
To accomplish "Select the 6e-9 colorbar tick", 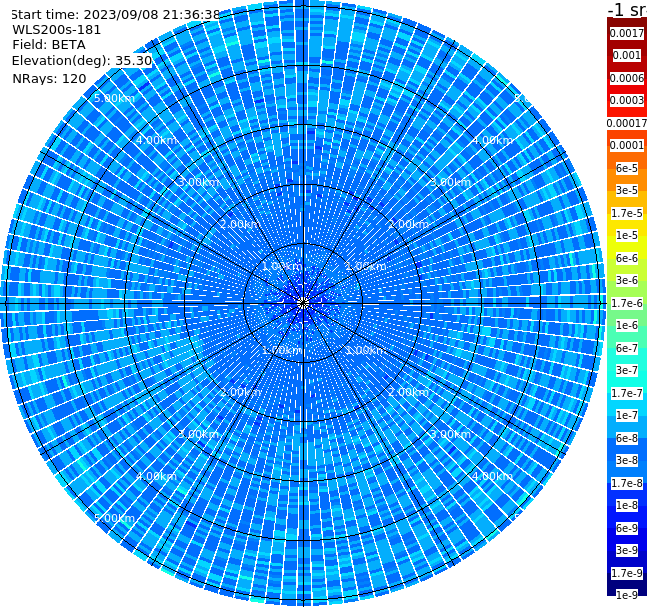I will point(627,528).
